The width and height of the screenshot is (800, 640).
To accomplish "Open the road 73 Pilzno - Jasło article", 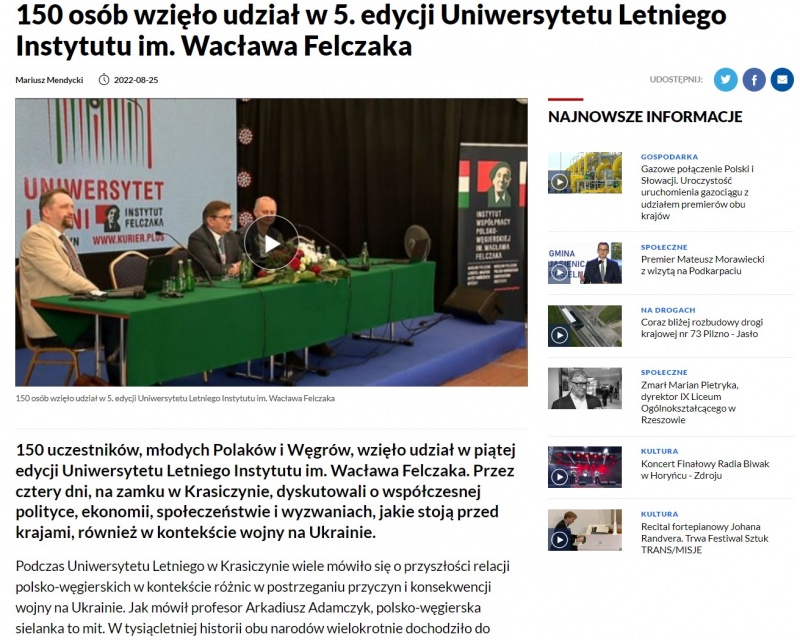I will tap(702, 328).
